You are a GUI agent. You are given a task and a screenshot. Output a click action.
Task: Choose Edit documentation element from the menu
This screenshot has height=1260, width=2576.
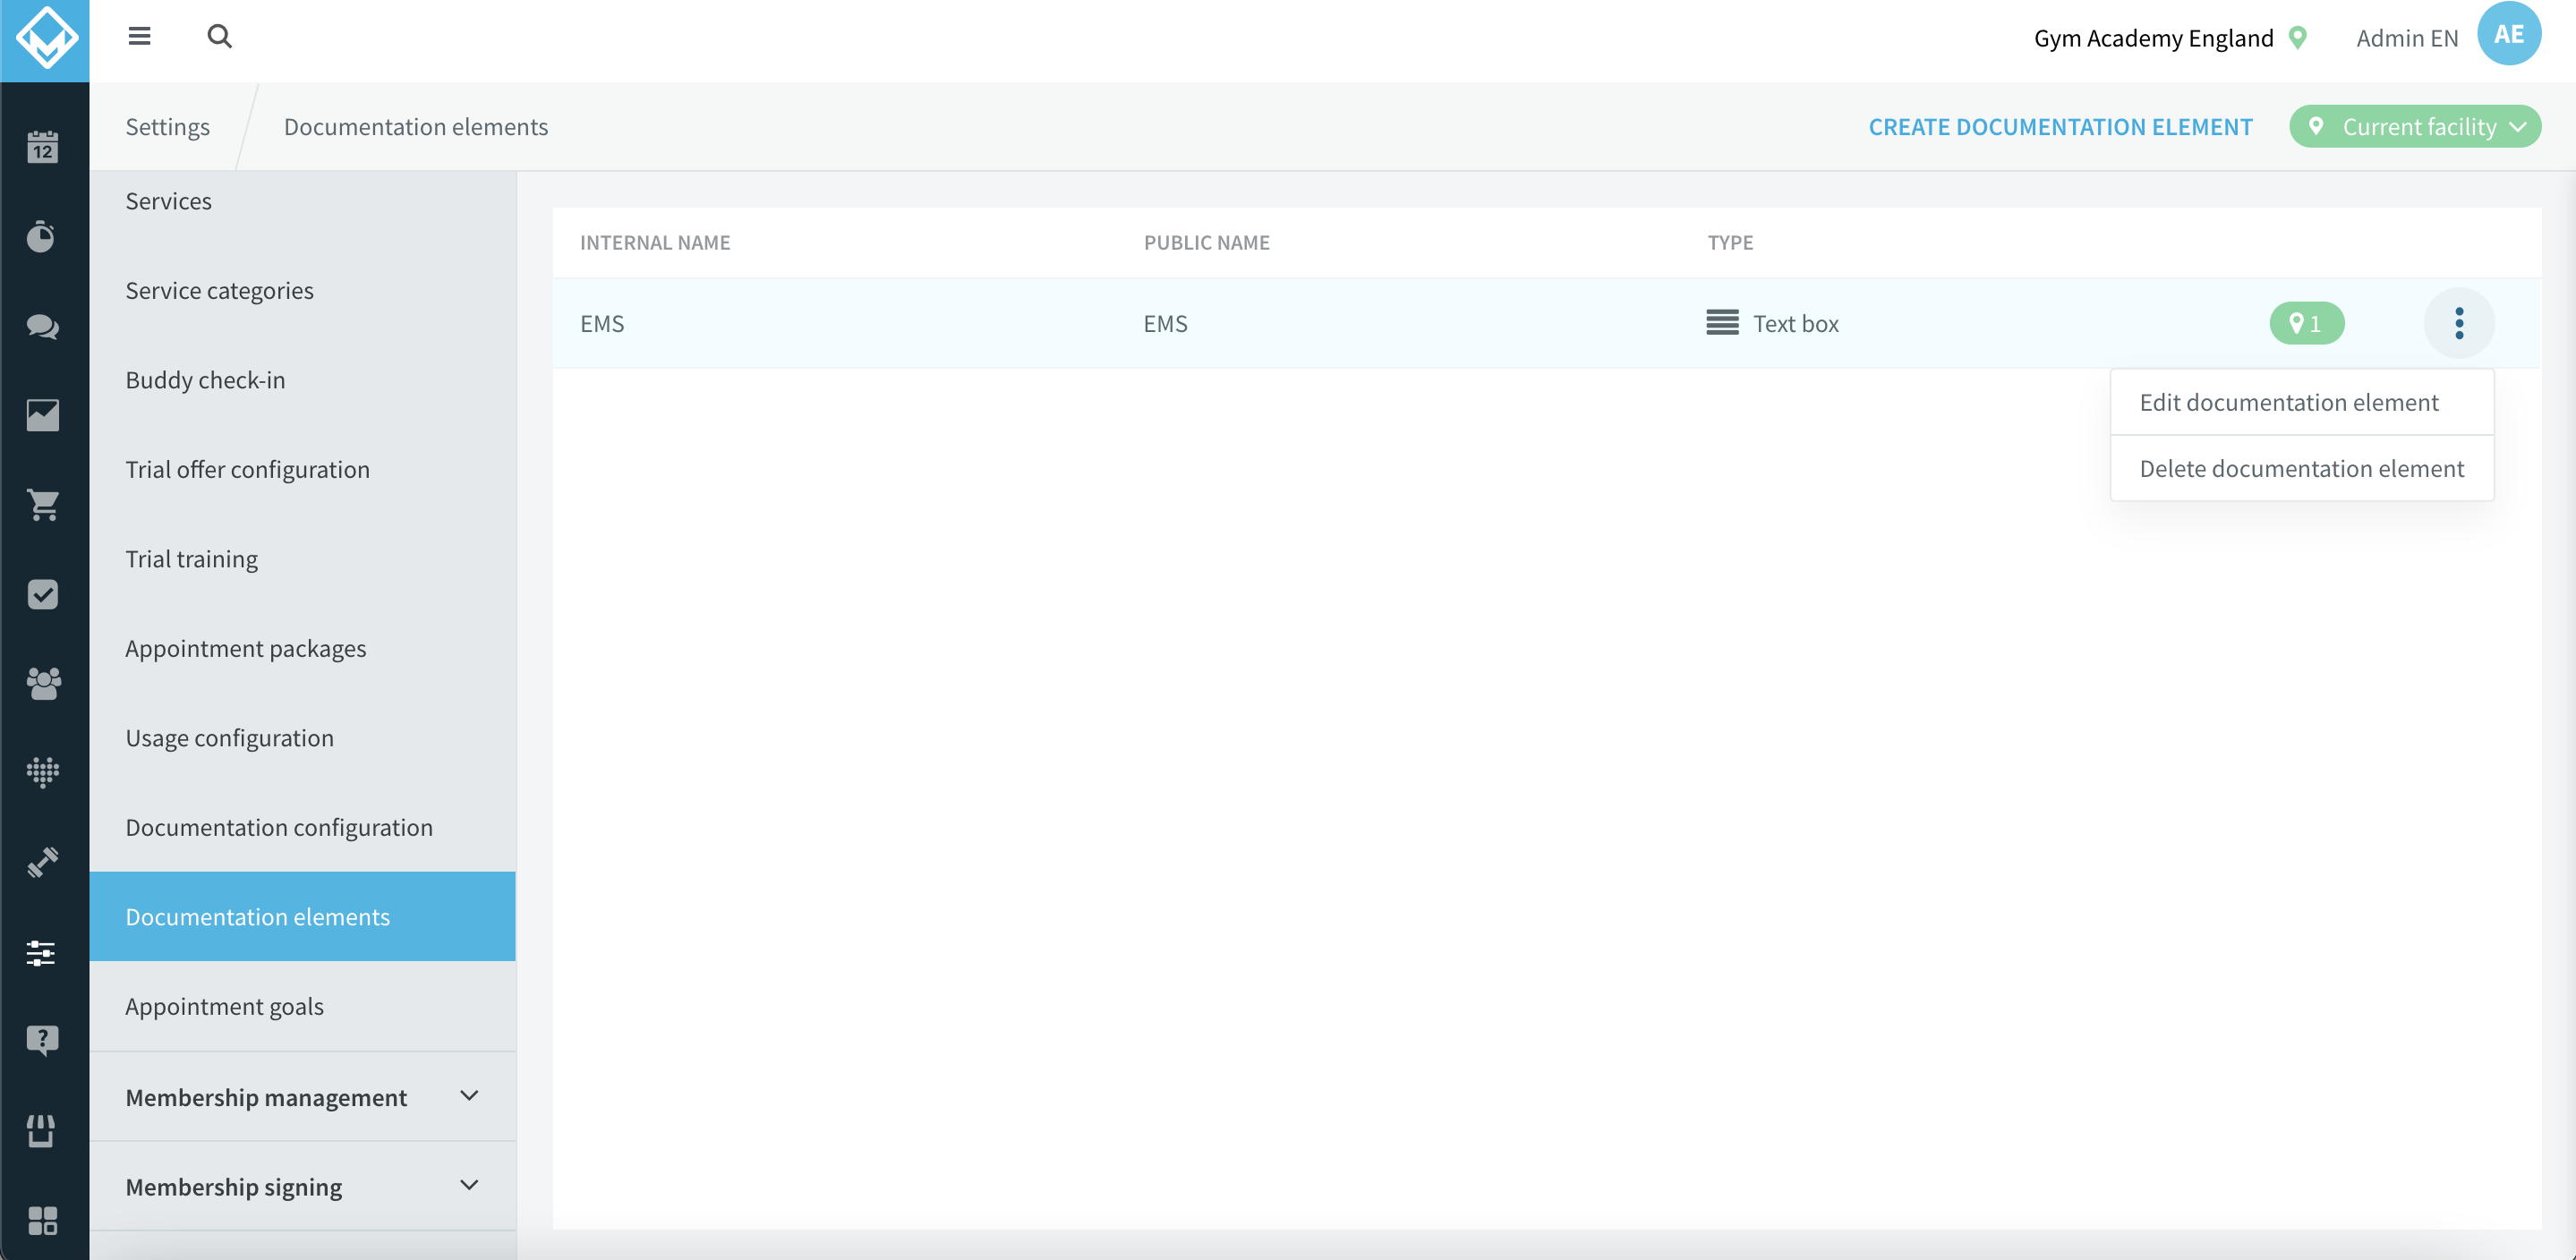2302,402
